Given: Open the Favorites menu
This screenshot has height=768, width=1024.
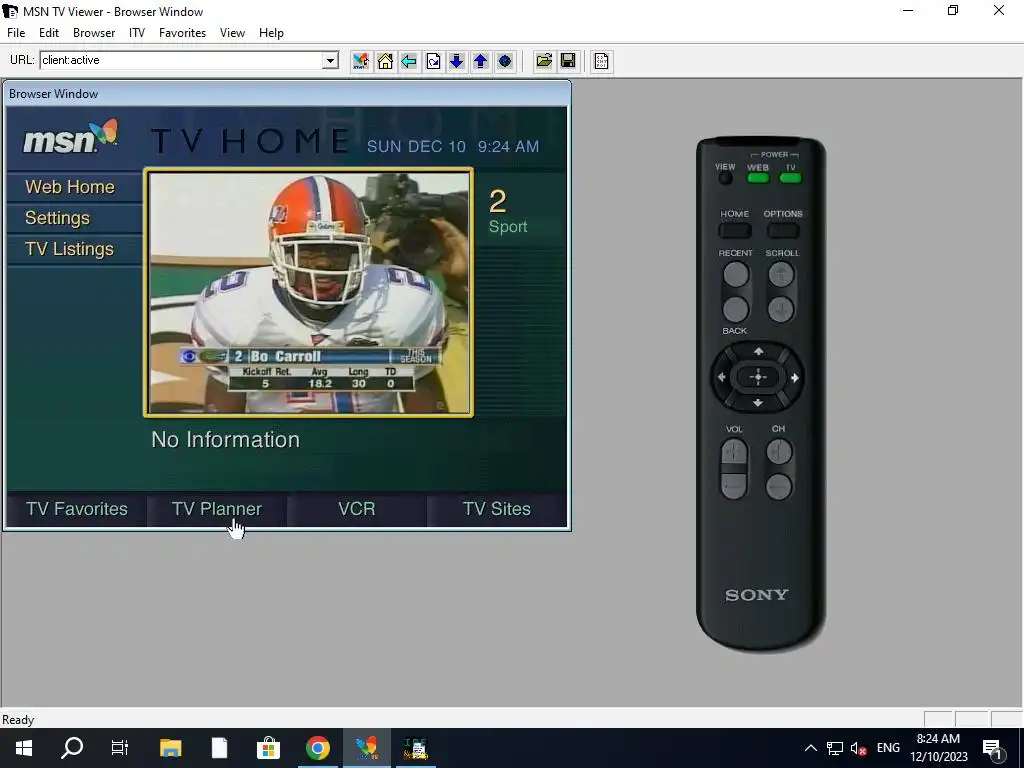Looking at the screenshot, I should click(182, 33).
